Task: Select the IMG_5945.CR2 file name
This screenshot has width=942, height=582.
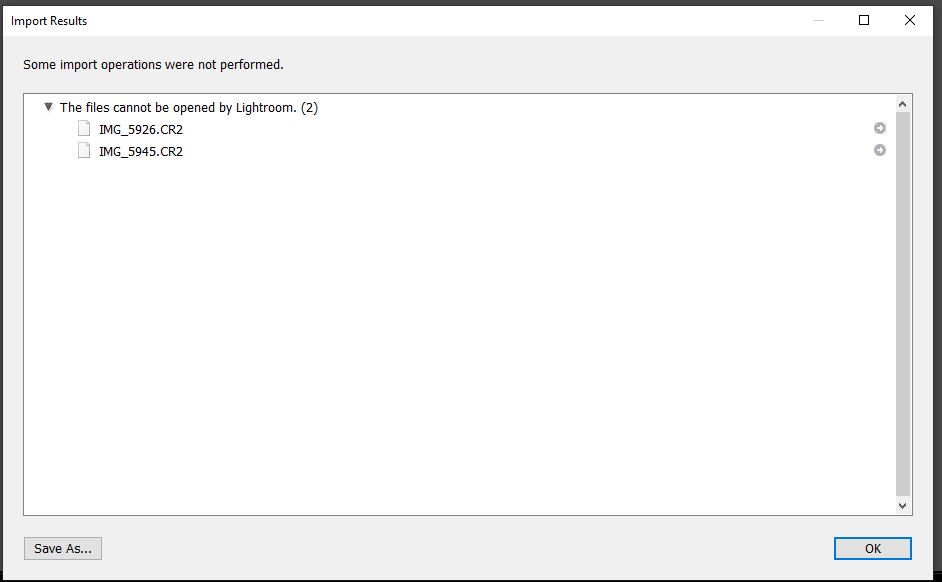Action: point(141,151)
